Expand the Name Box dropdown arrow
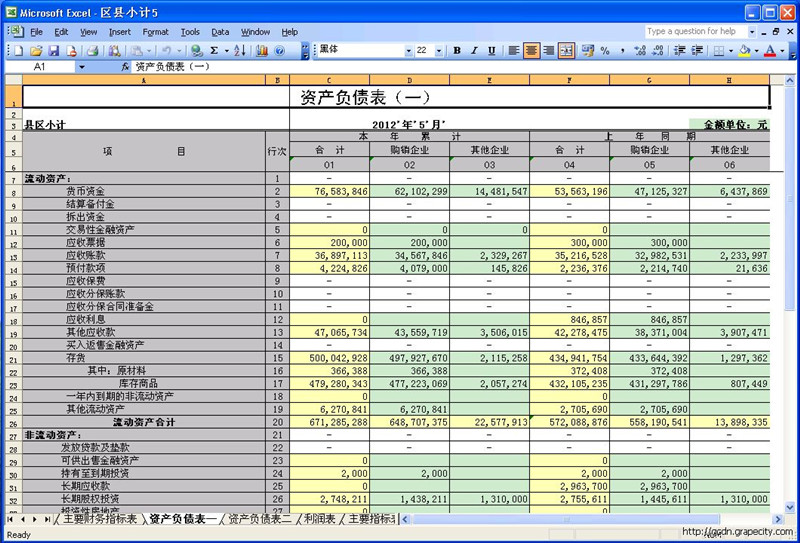This screenshot has height=543, width=800. click(x=81, y=66)
